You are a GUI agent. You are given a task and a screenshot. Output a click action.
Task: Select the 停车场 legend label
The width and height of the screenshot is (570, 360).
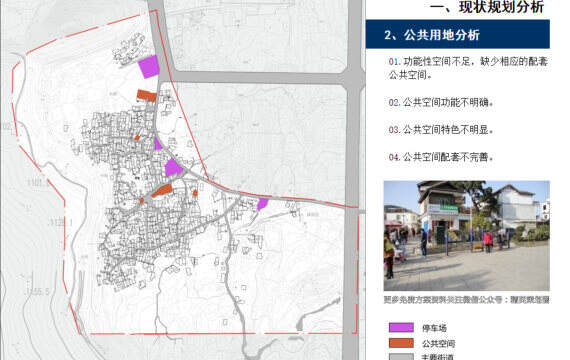[434, 328]
